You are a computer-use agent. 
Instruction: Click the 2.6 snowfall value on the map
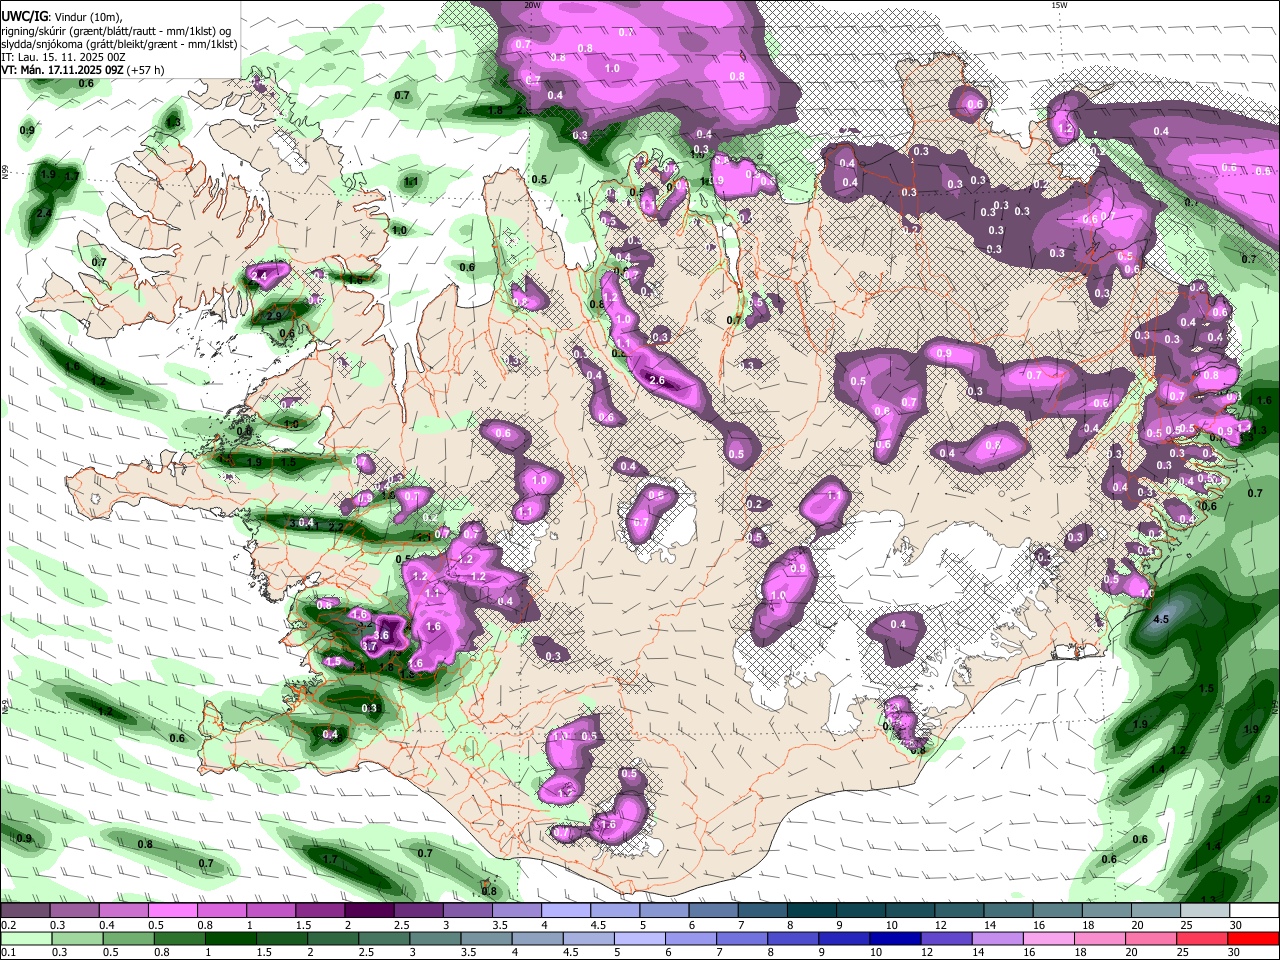pos(657,380)
